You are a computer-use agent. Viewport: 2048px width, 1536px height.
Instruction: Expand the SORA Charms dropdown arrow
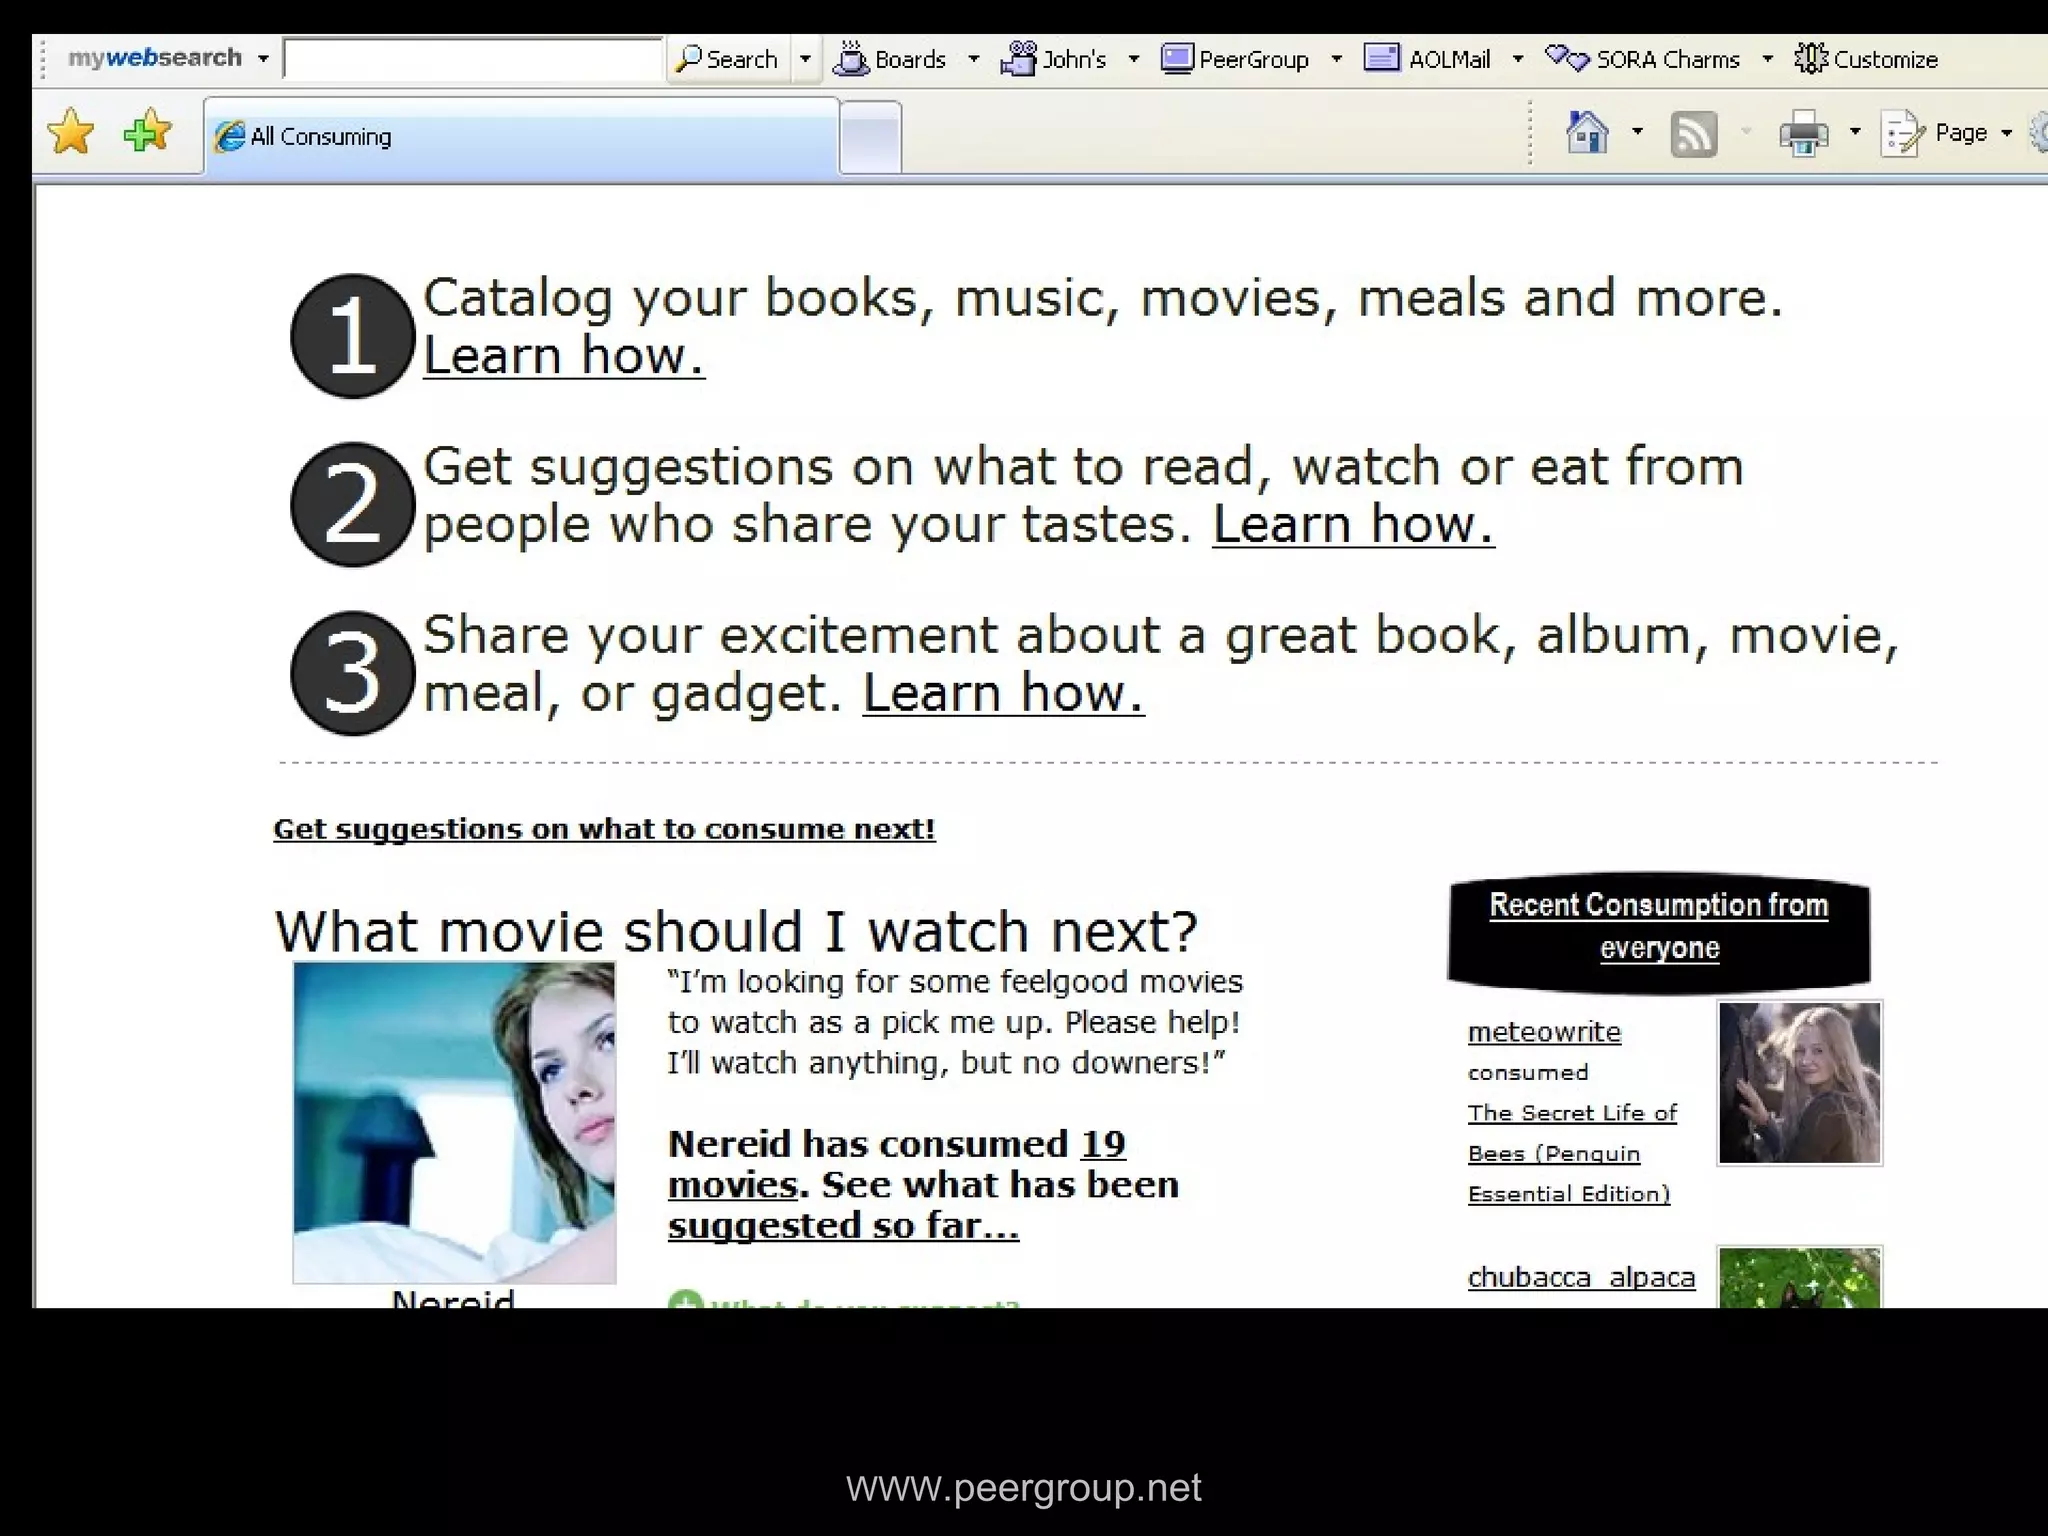pyautogui.click(x=1768, y=59)
